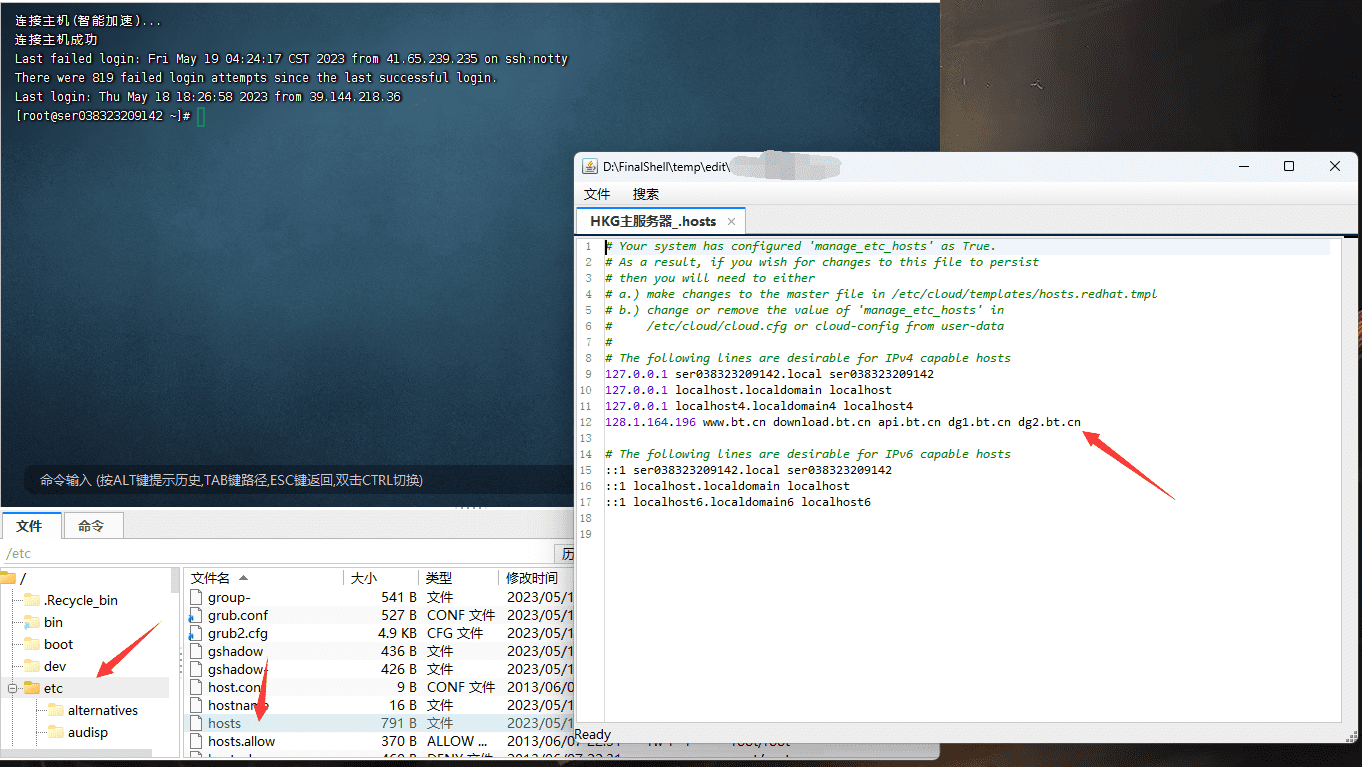Click the boot folder icon

tap(32, 644)
